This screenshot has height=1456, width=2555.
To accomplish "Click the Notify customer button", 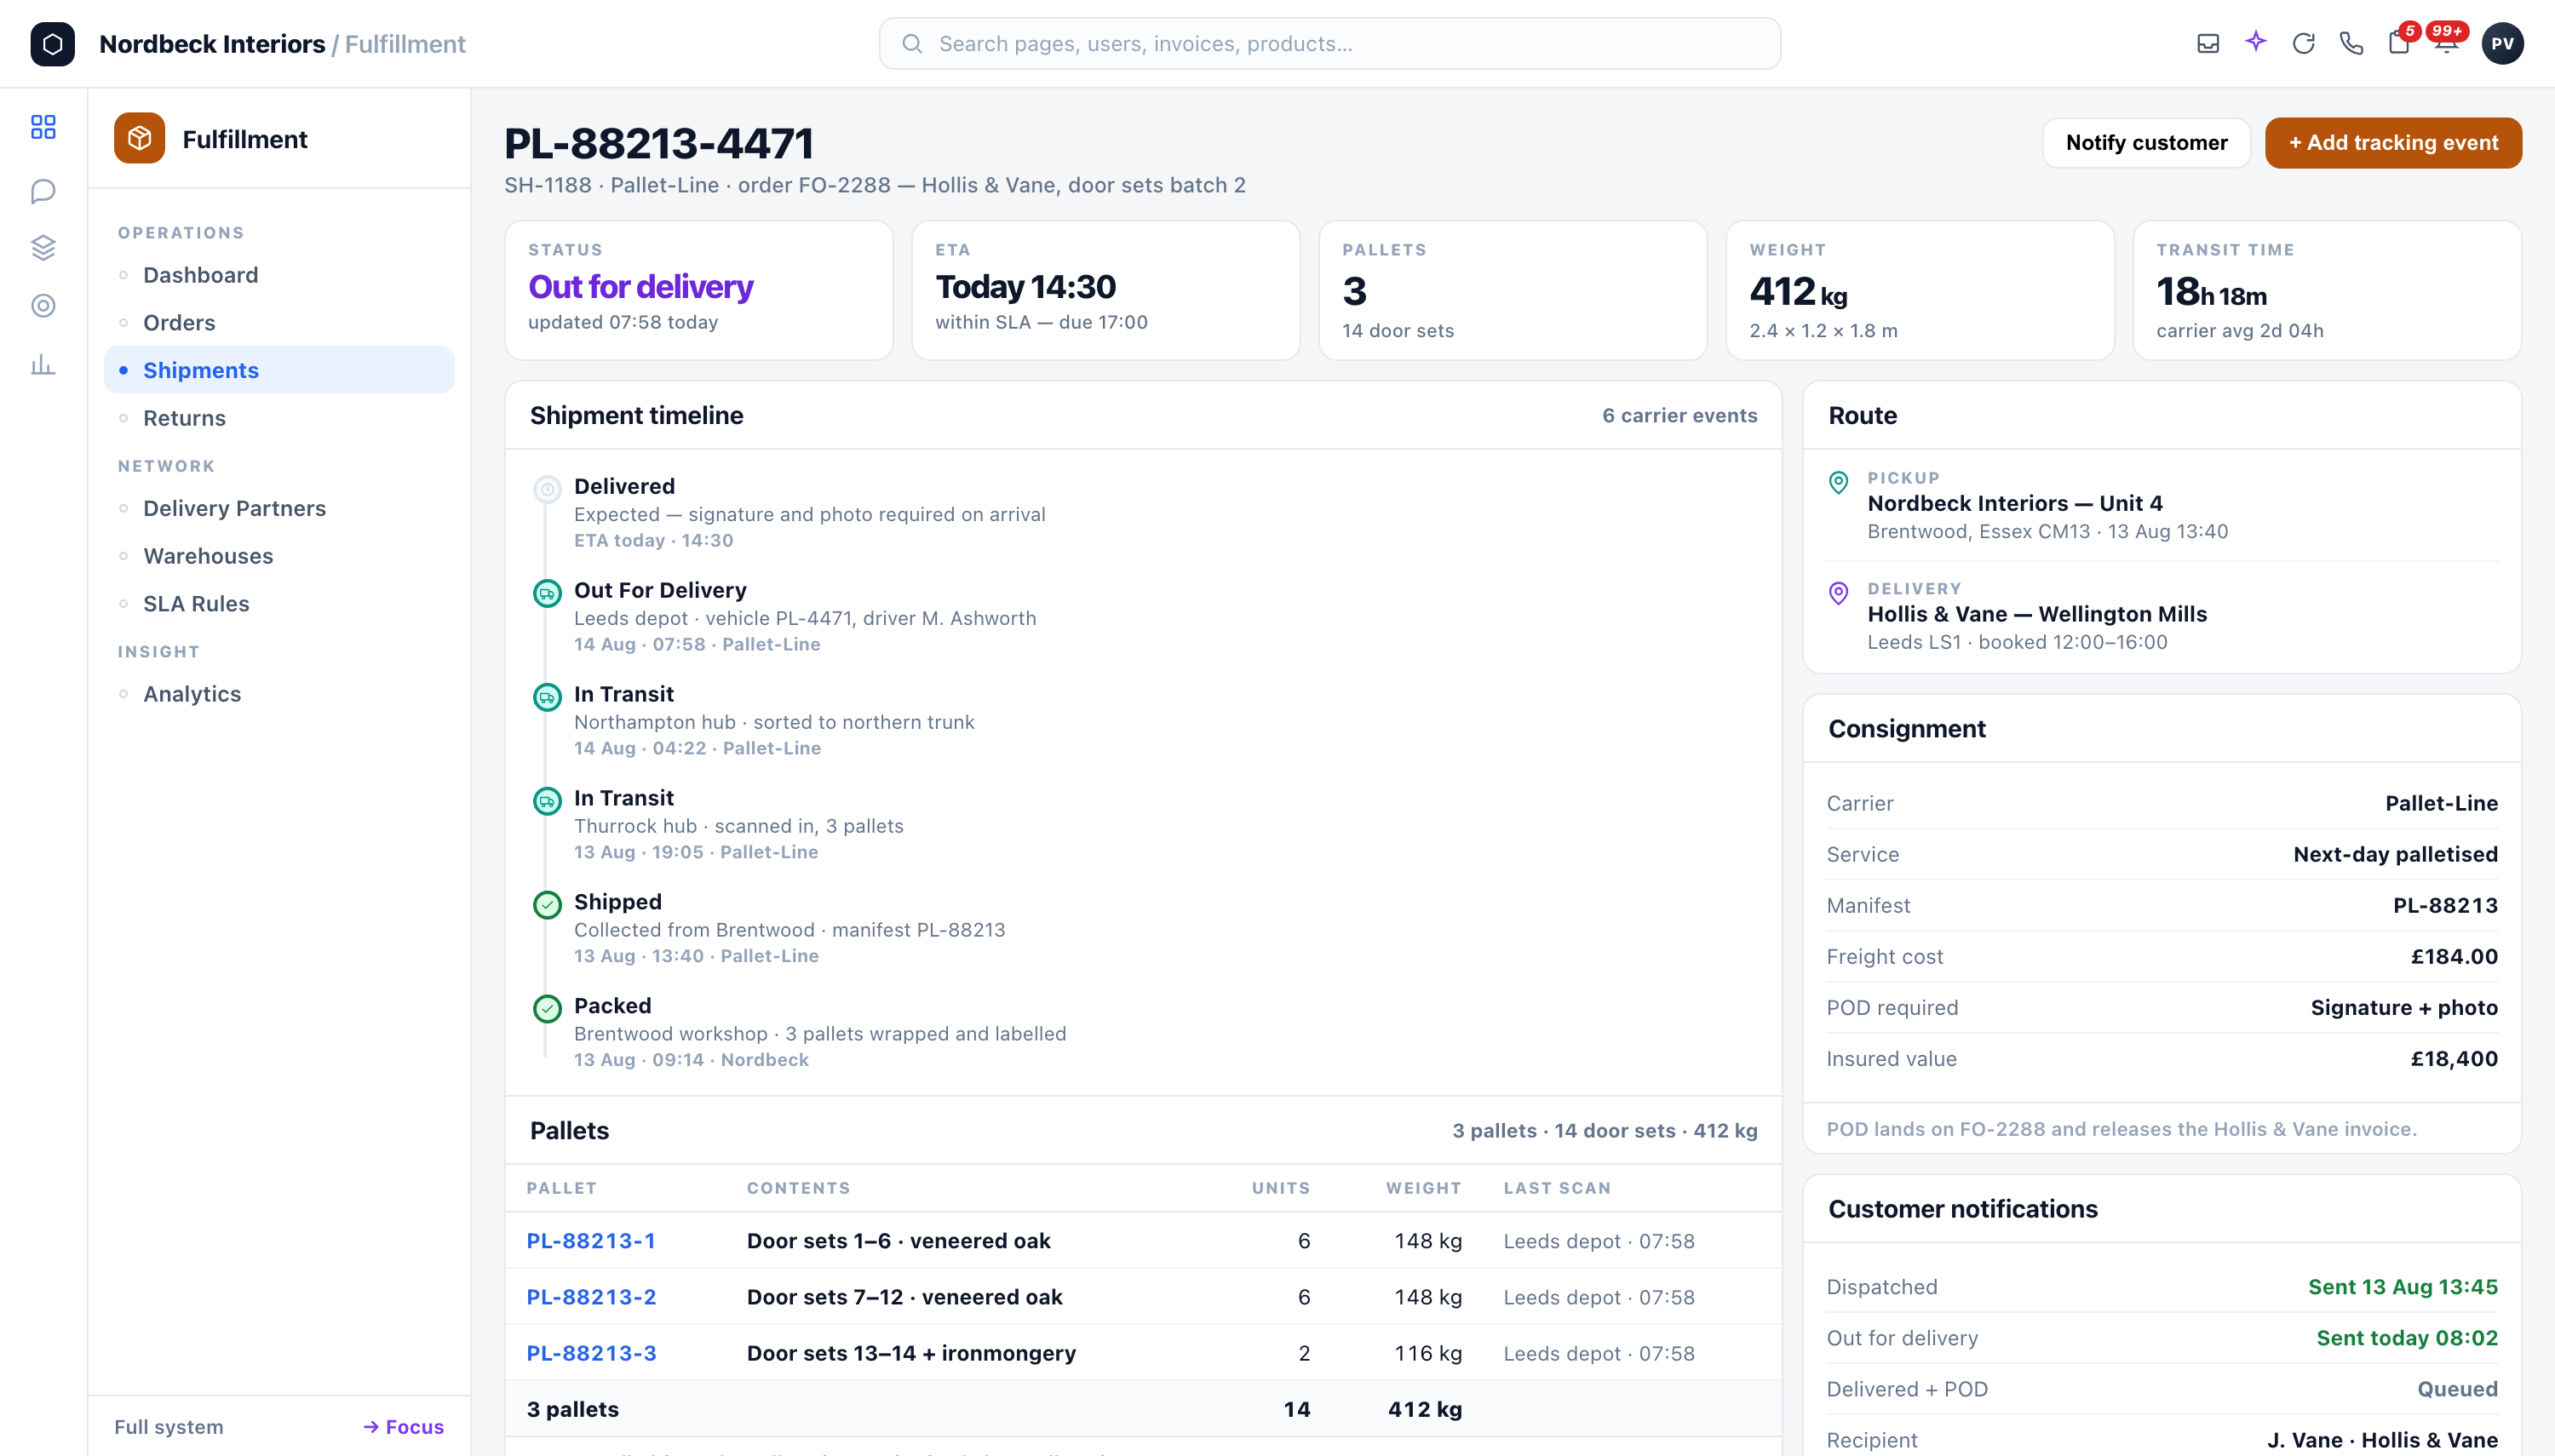I will click(x=2146, y=143).
